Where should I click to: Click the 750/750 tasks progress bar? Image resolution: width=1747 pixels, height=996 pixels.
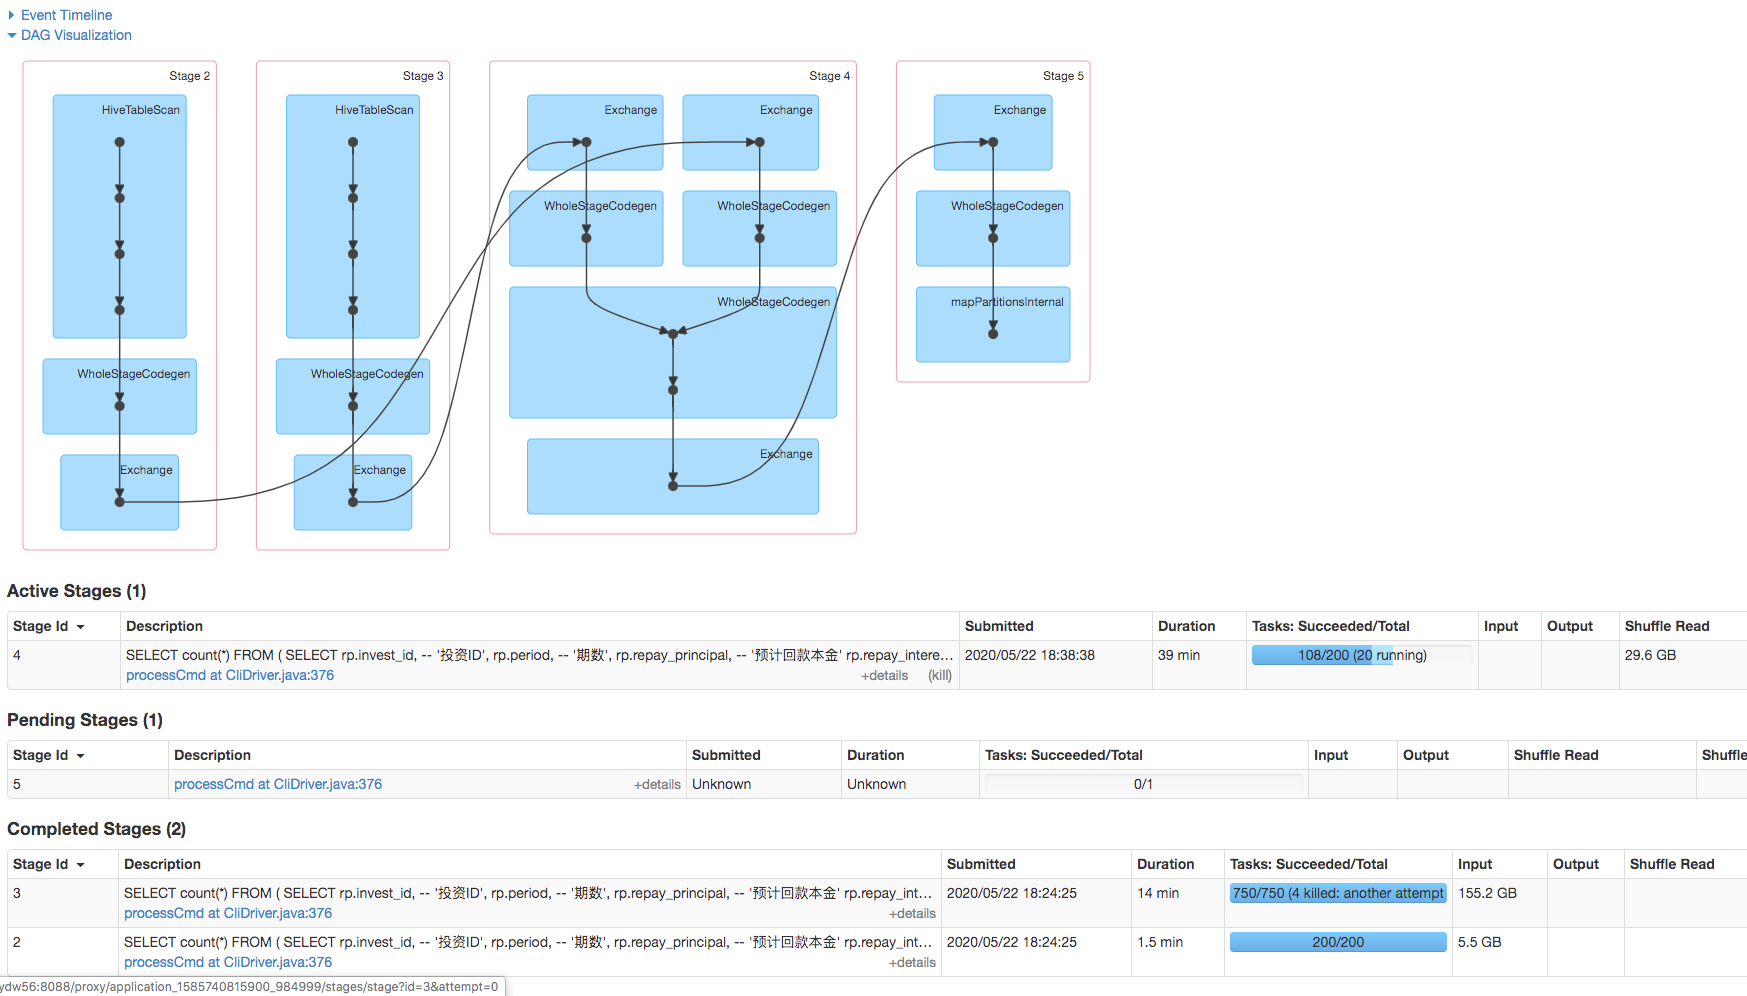coord(1337,892)
